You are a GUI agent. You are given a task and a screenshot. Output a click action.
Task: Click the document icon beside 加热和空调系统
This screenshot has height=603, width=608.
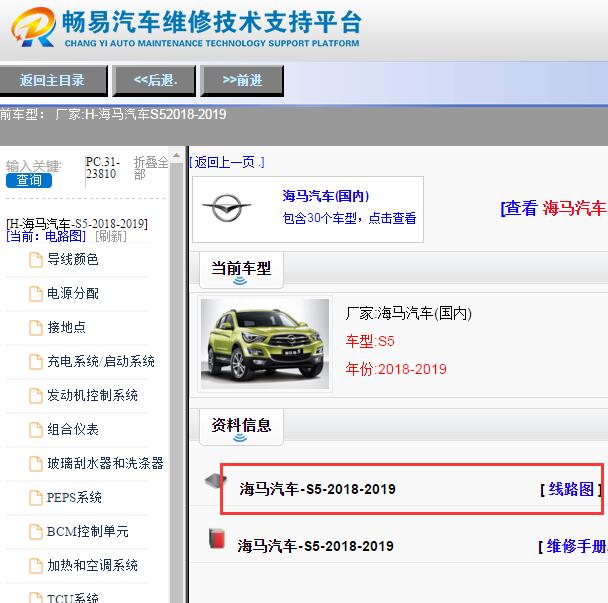tap(36, 566)
